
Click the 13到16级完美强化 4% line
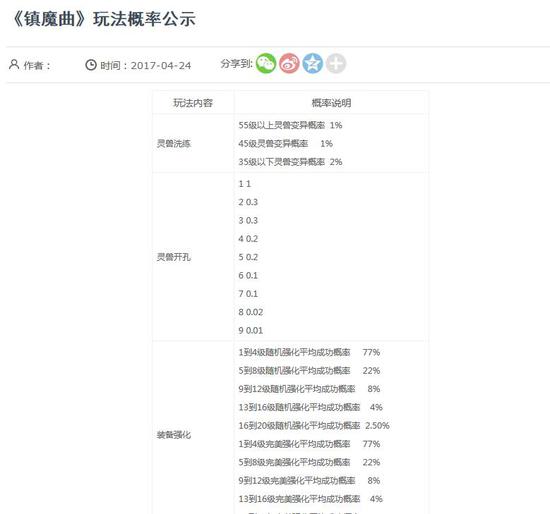pos(310,499)
